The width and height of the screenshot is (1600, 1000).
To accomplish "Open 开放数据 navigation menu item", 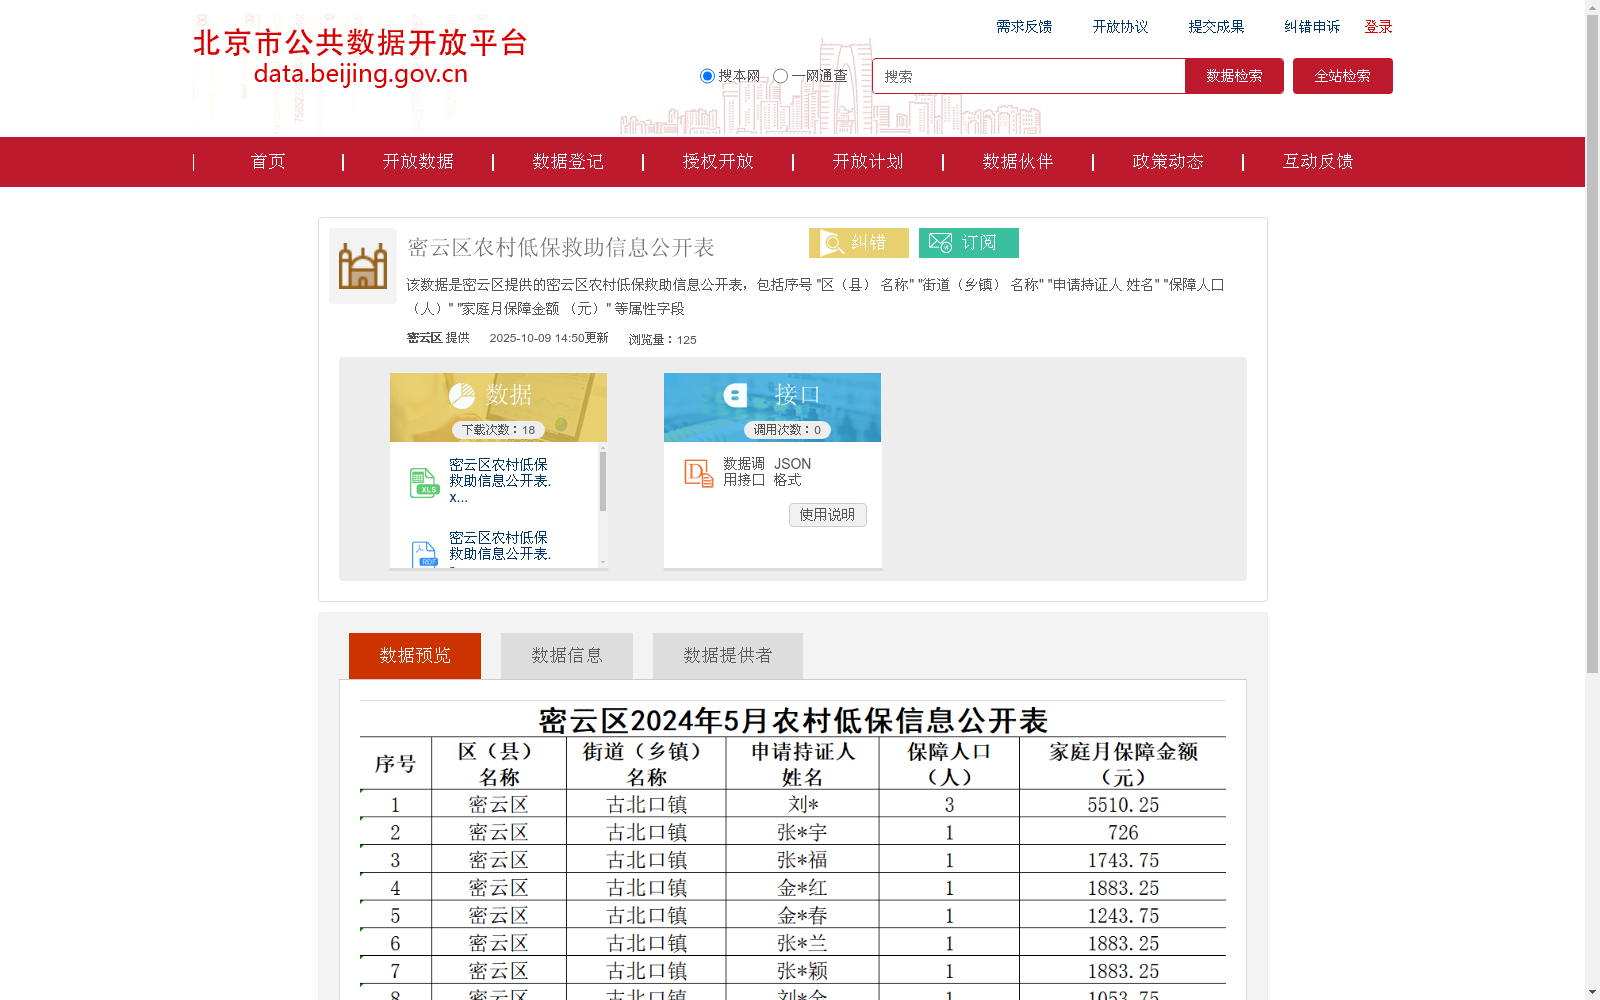I will tap(418, 162).
